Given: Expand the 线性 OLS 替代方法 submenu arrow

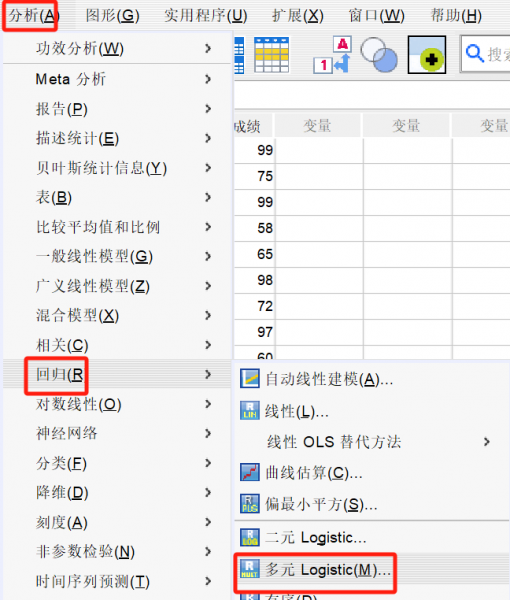Looking at the screenshot, I should 486,442.
